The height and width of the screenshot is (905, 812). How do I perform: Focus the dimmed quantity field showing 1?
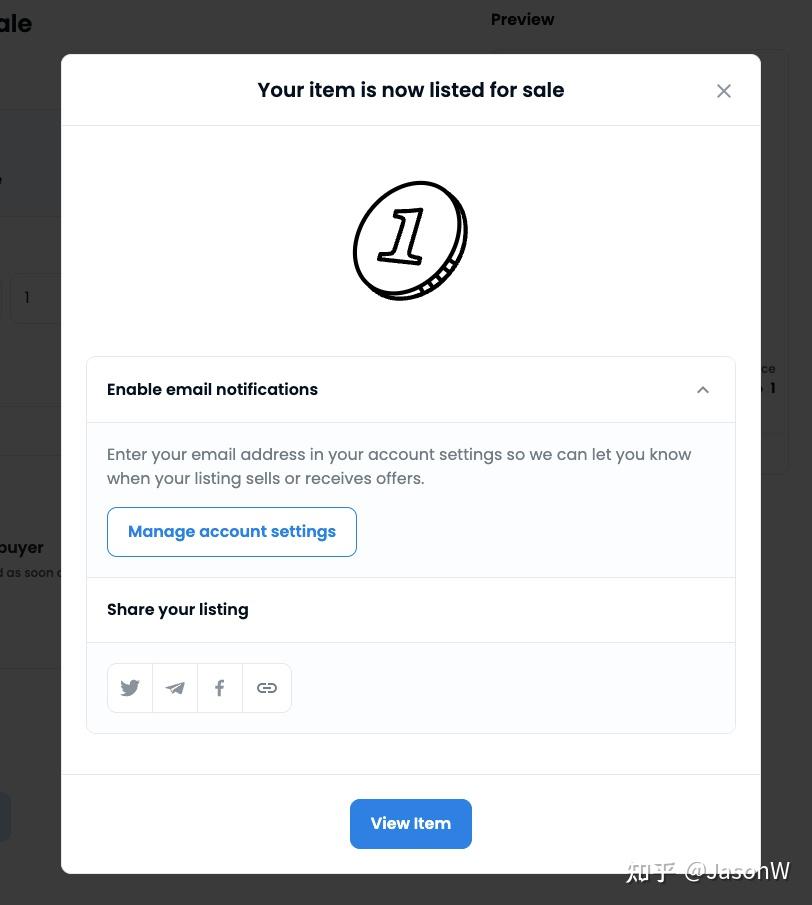tap(36, 298)
